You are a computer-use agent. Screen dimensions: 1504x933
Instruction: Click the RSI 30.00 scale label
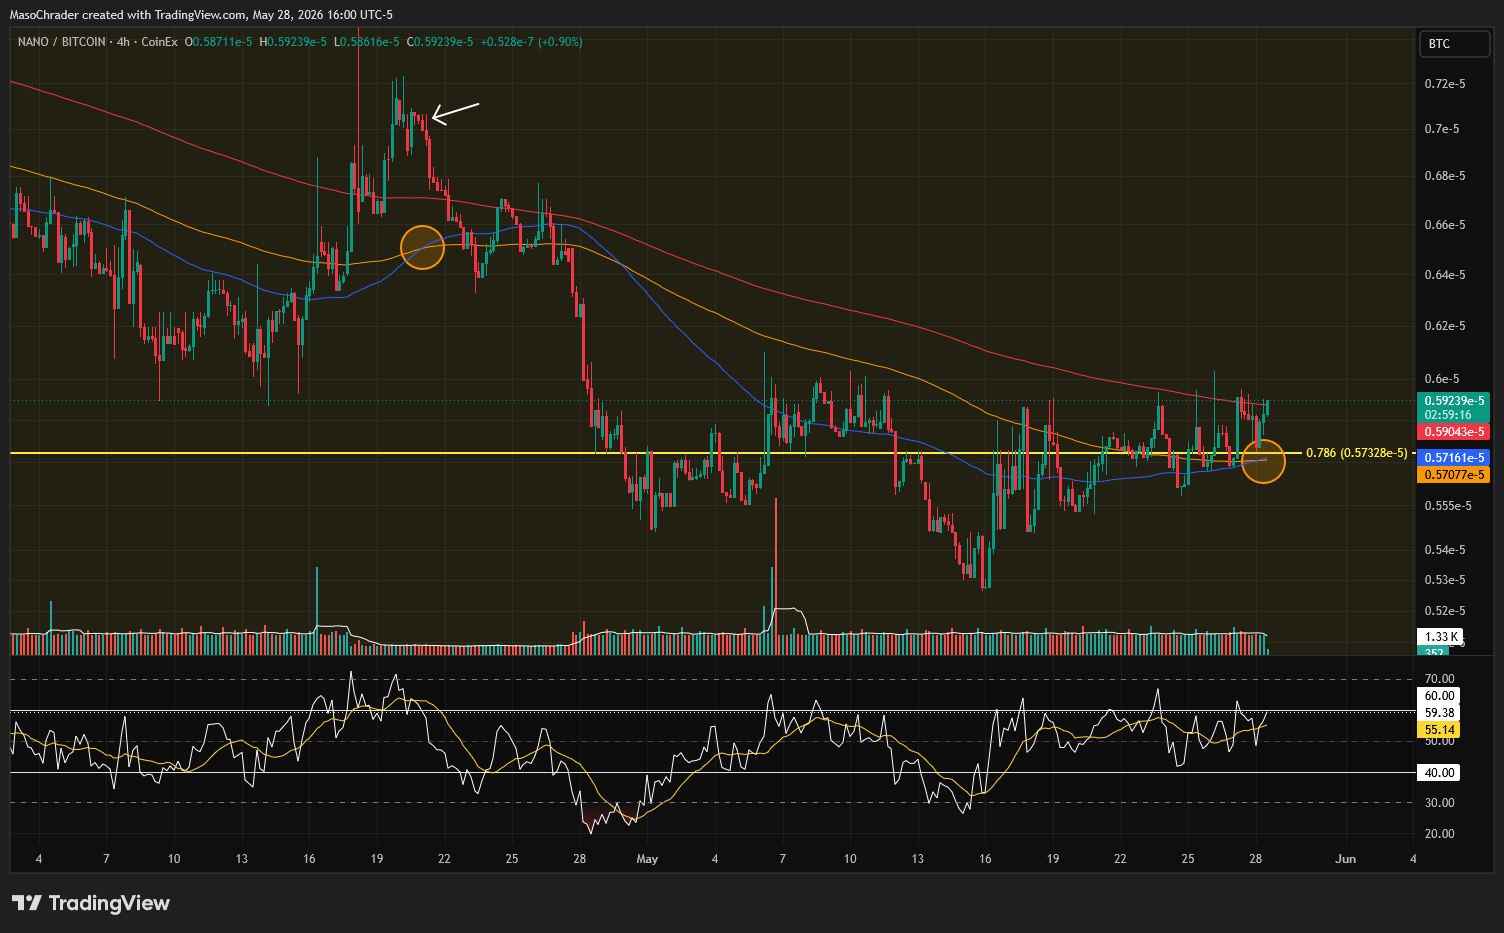(x=1439, y=803)
